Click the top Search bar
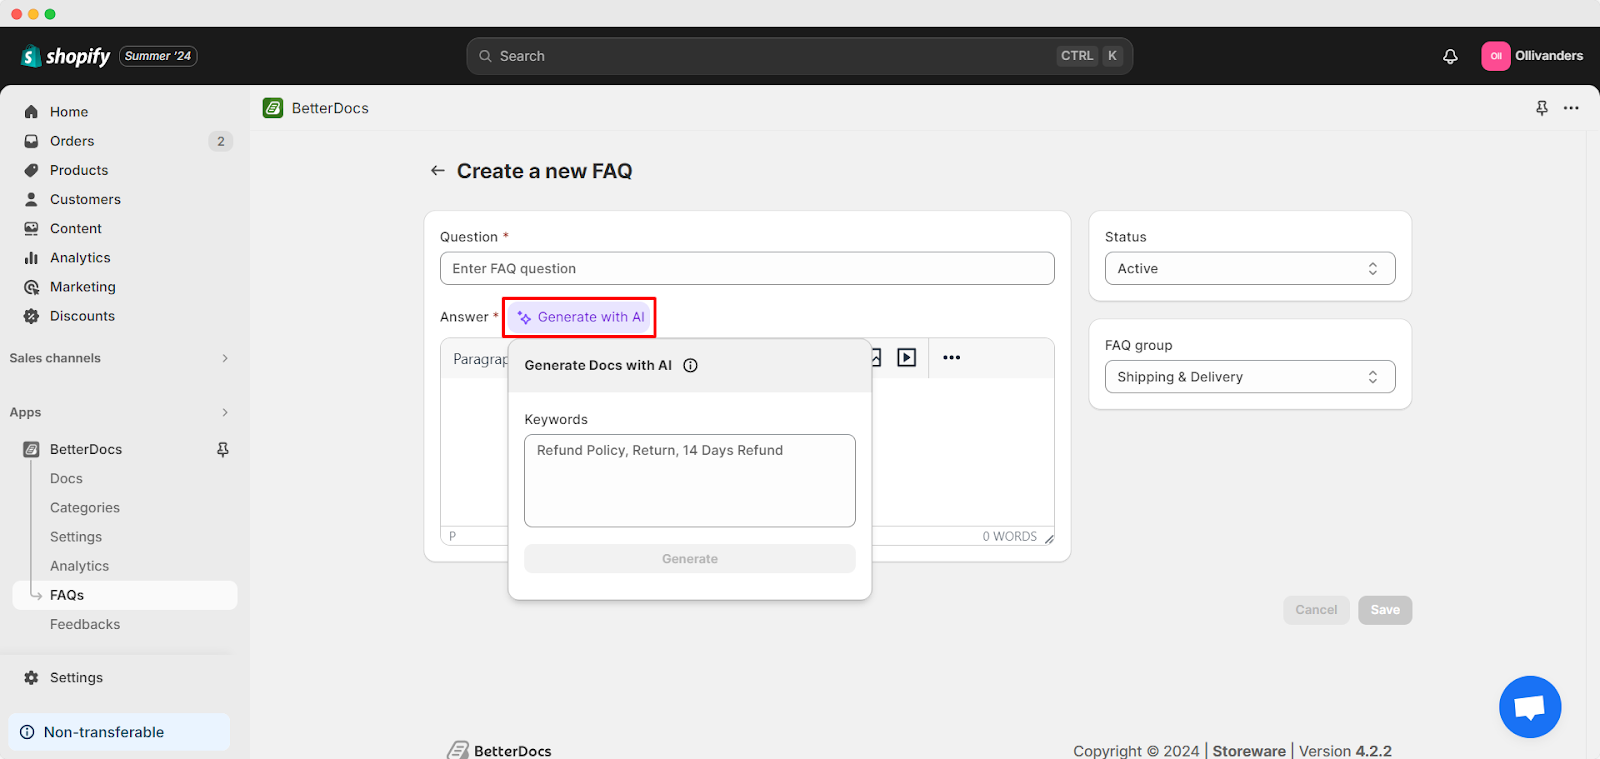This screenshot has height=759, width=1600. coord(800,56)
